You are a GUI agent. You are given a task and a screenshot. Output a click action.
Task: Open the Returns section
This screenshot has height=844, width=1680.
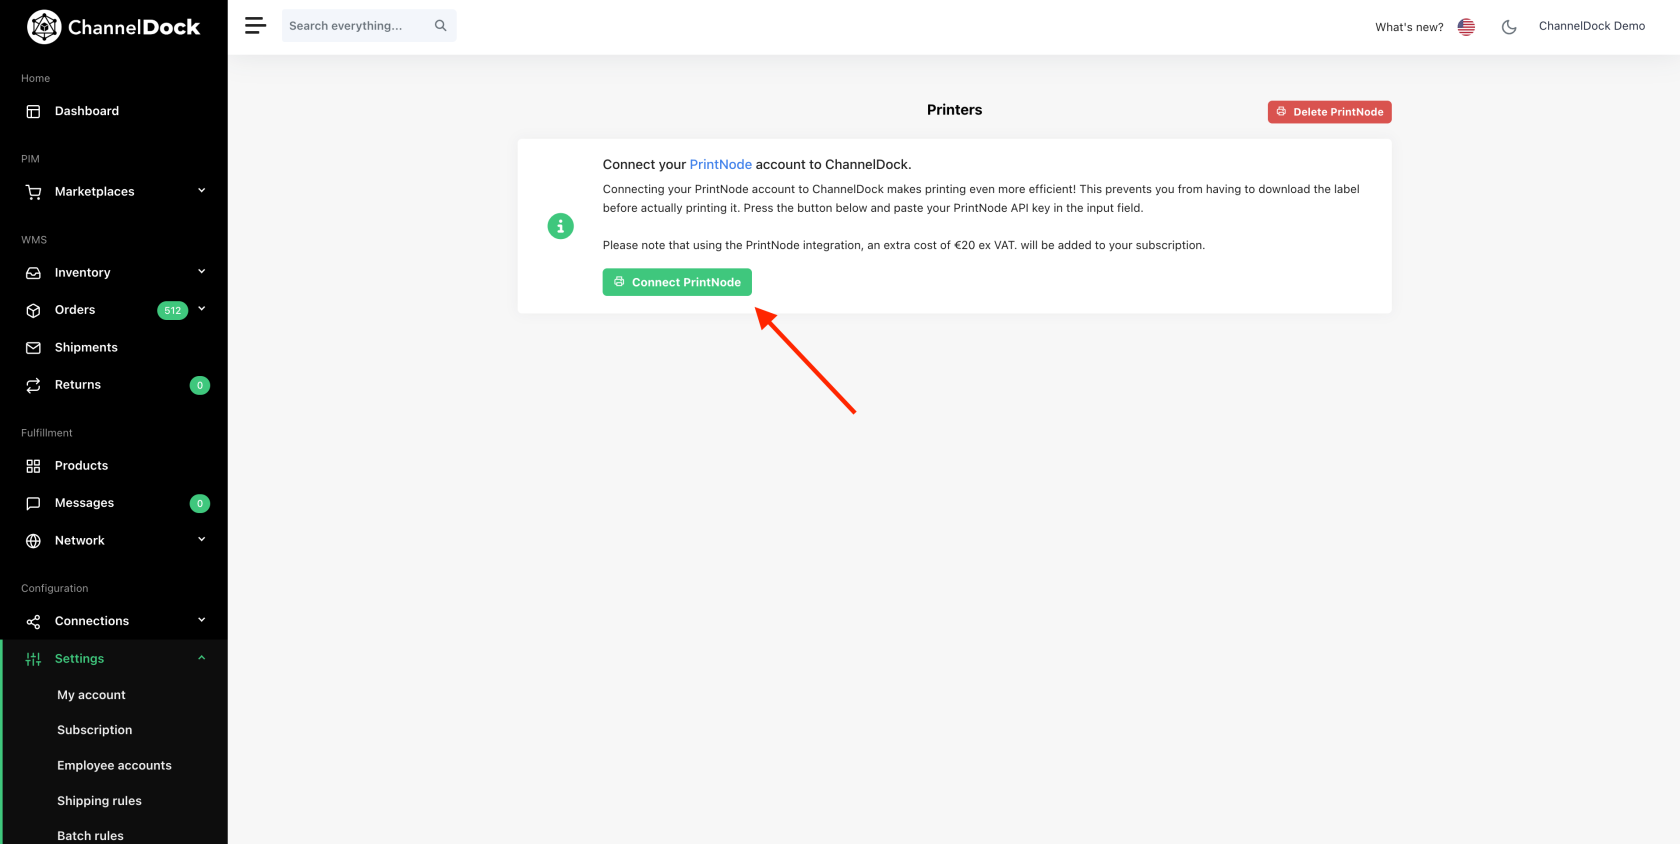[78, 385]
